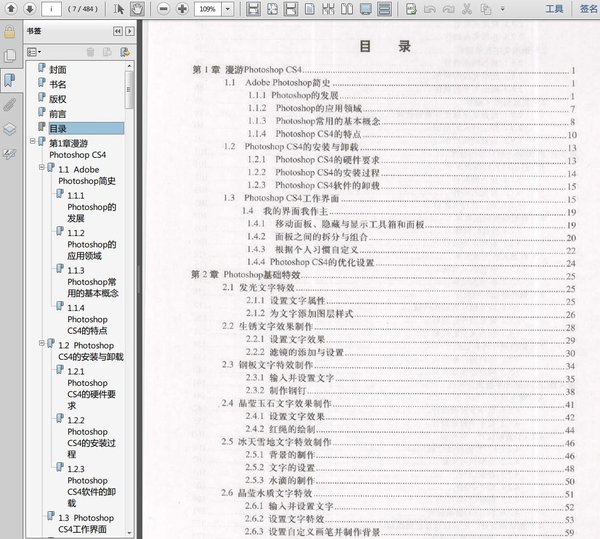This screenshot has height=539, width=600.
Task: Click the copy pages icon in toolbar
Action: click(486, 9)
